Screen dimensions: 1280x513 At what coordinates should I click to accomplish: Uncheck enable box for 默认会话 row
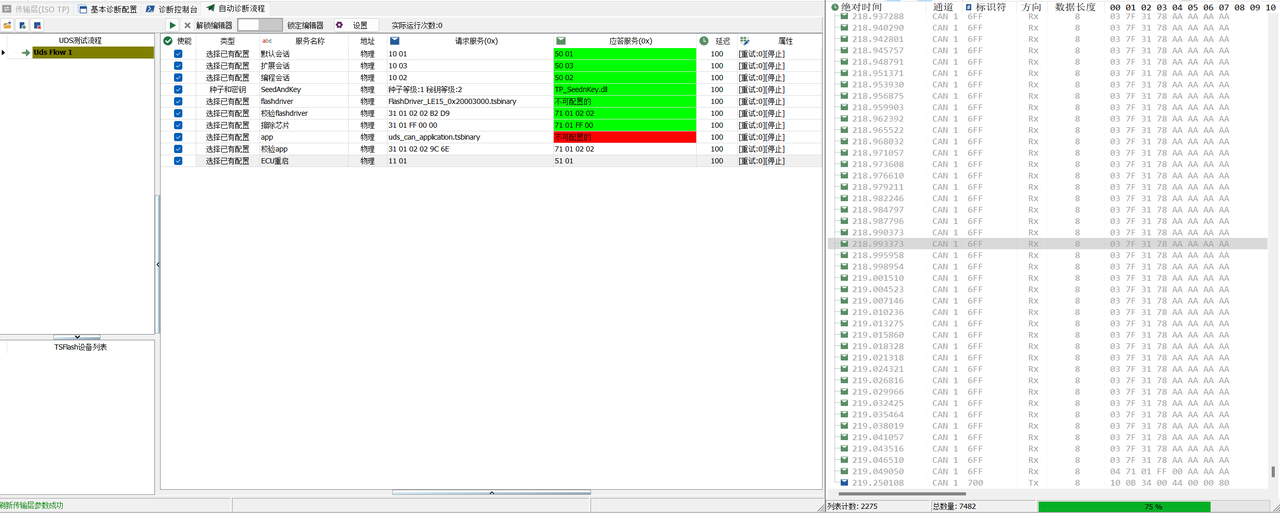coord(178,53)
